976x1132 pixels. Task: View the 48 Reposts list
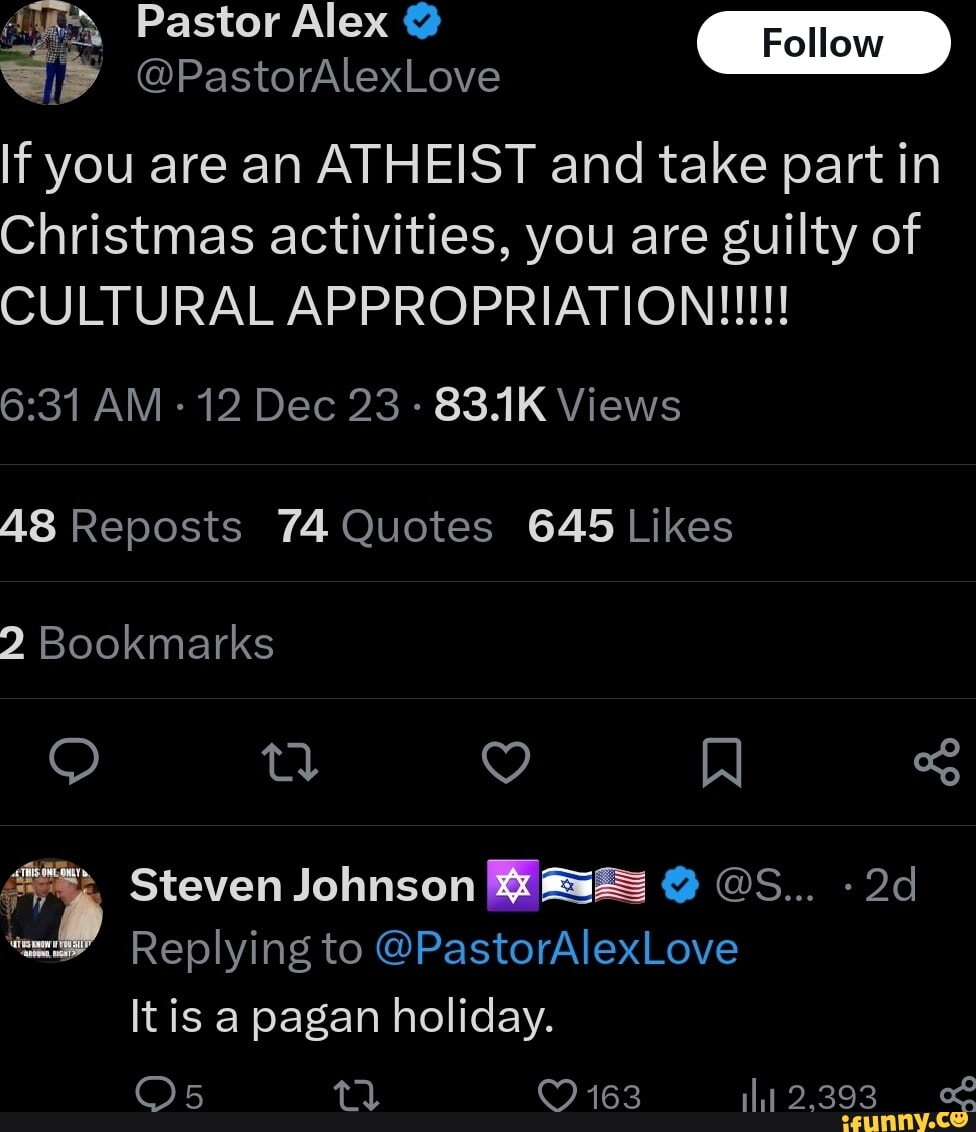pos(120,525)
